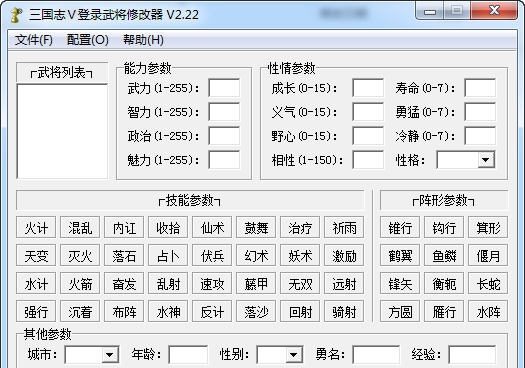This screenshot has height=368, width=525.
Task: Click the 勇名 input field
Action: pos(376,354)
